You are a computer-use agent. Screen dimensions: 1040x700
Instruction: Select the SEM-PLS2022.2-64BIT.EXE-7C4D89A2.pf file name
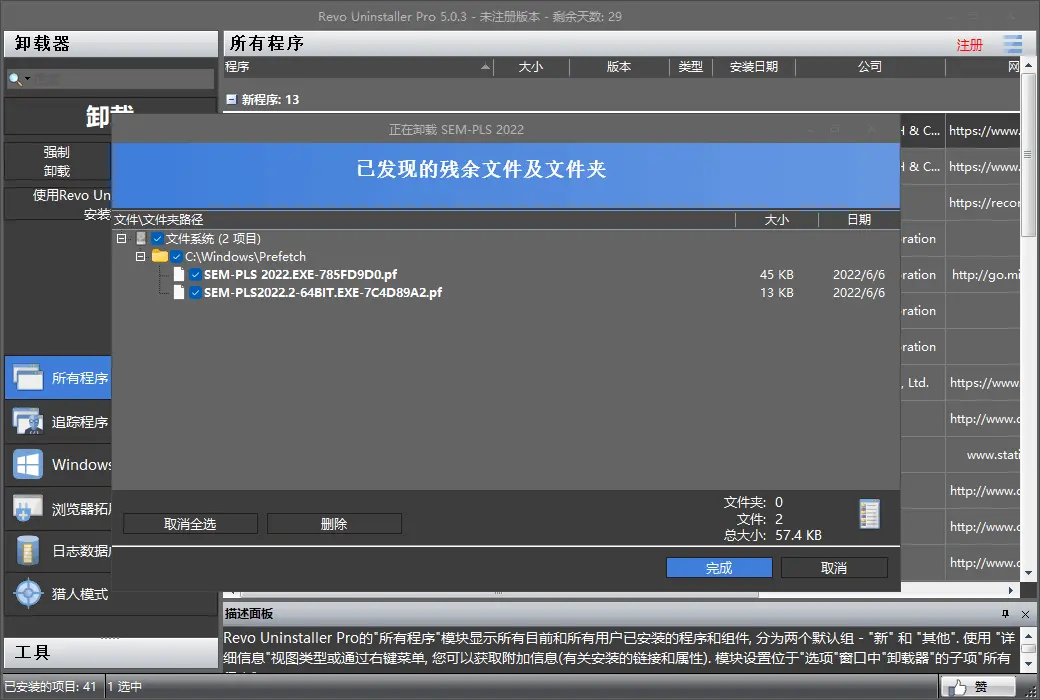[323, 292]
